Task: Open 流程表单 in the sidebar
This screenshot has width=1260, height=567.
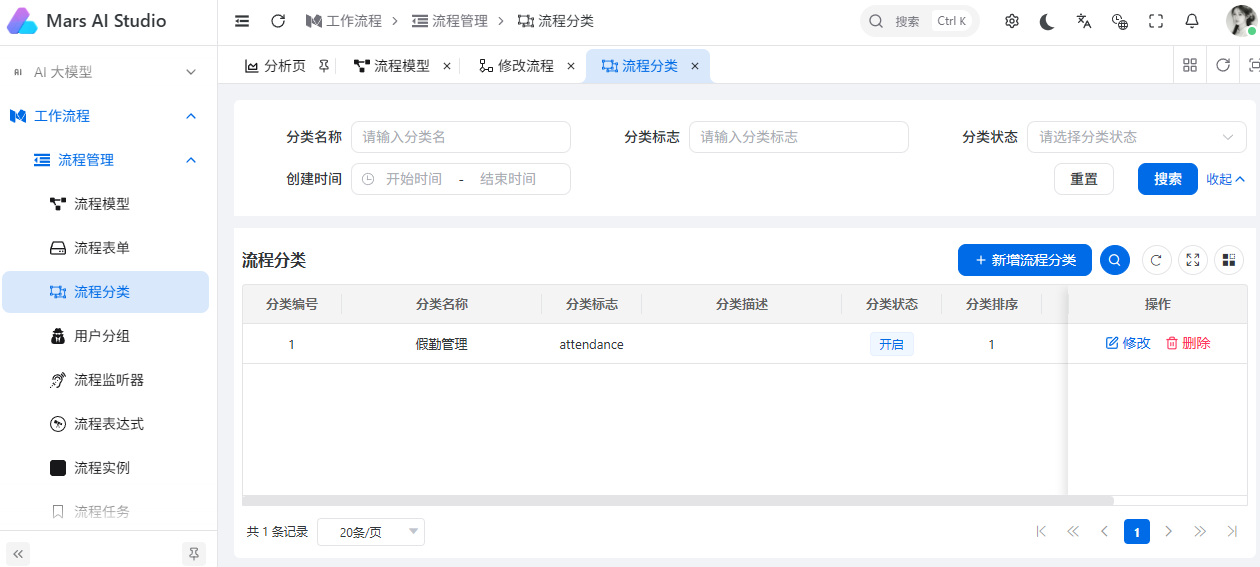Action: [105, 248]
